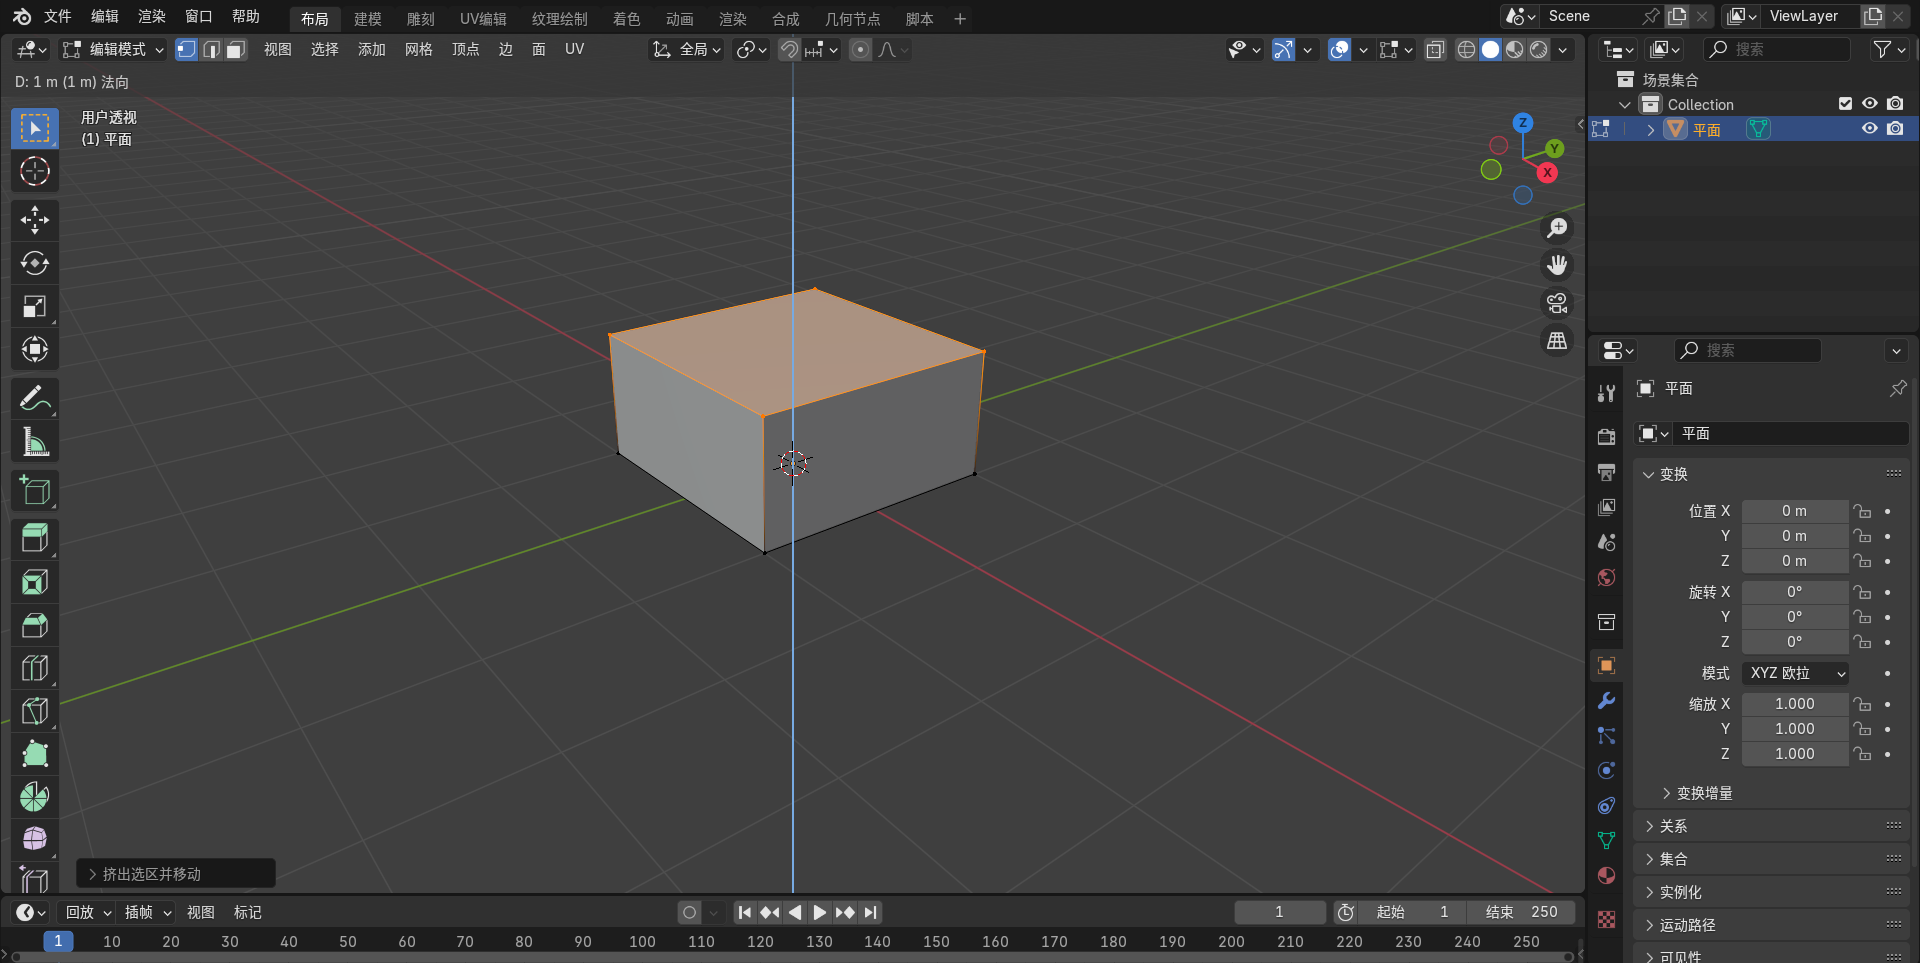Toggle proportional editing
The image size is (1920, 963).
[860, 49]
